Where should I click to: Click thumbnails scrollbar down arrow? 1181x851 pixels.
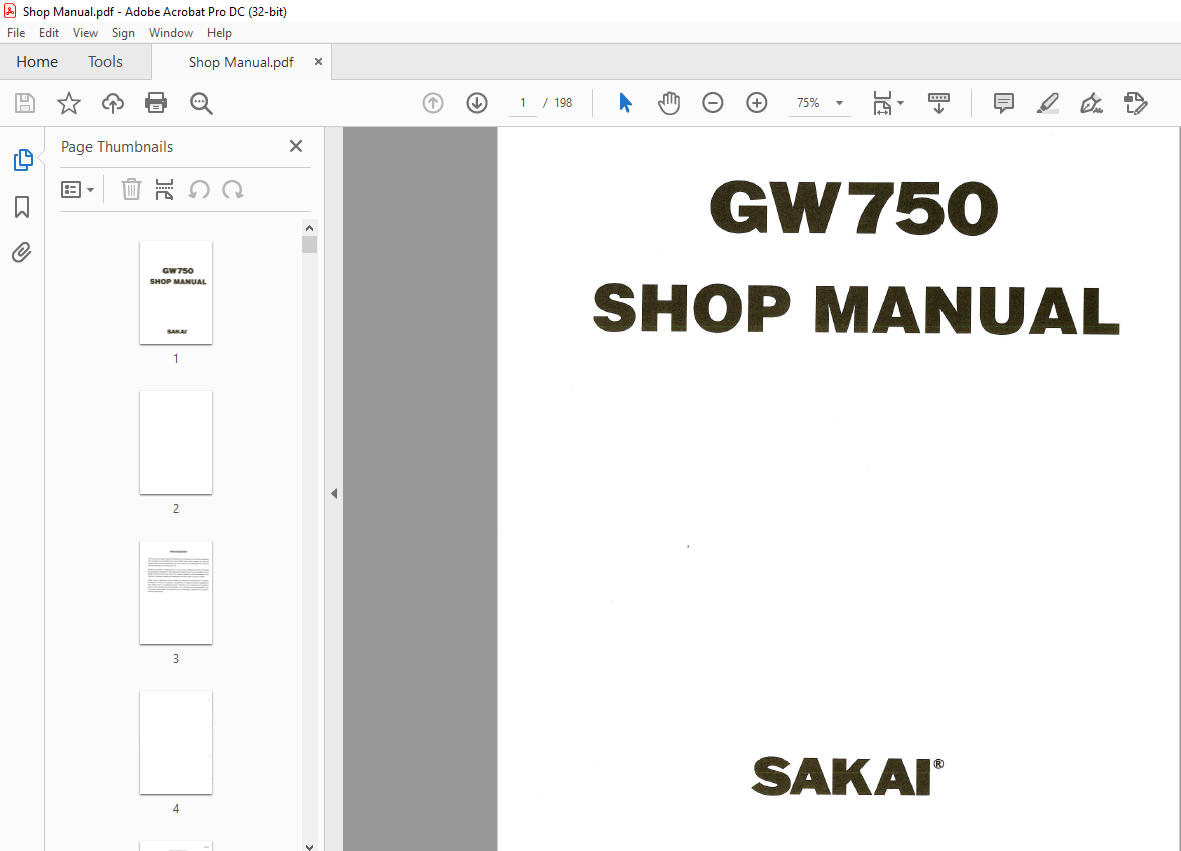(x=310, y=845)
